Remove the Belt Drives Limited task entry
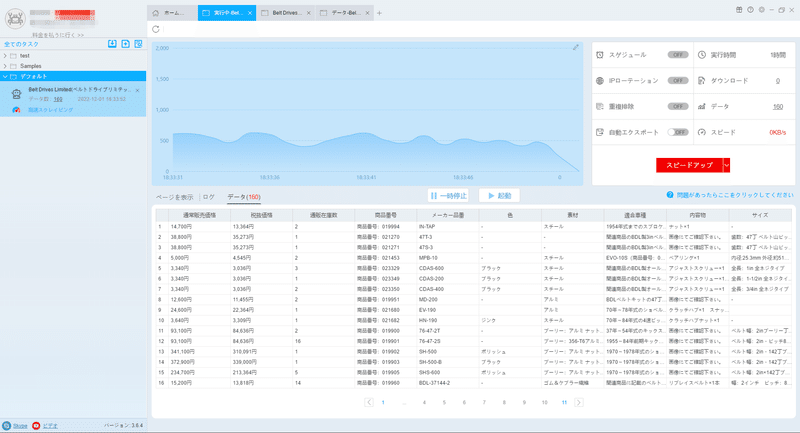The width and height of the screenshot is (800, 433). point(137,90)
